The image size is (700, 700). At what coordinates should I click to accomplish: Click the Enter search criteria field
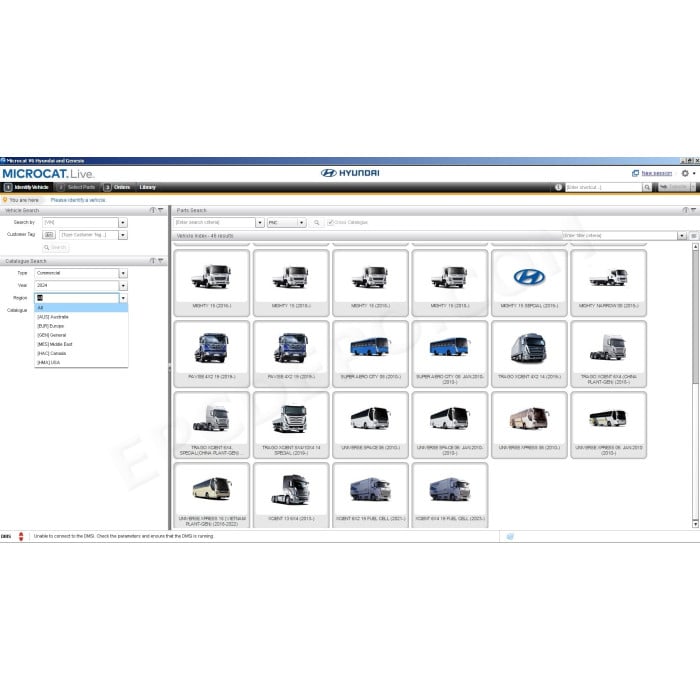click(x=214, y=222)
